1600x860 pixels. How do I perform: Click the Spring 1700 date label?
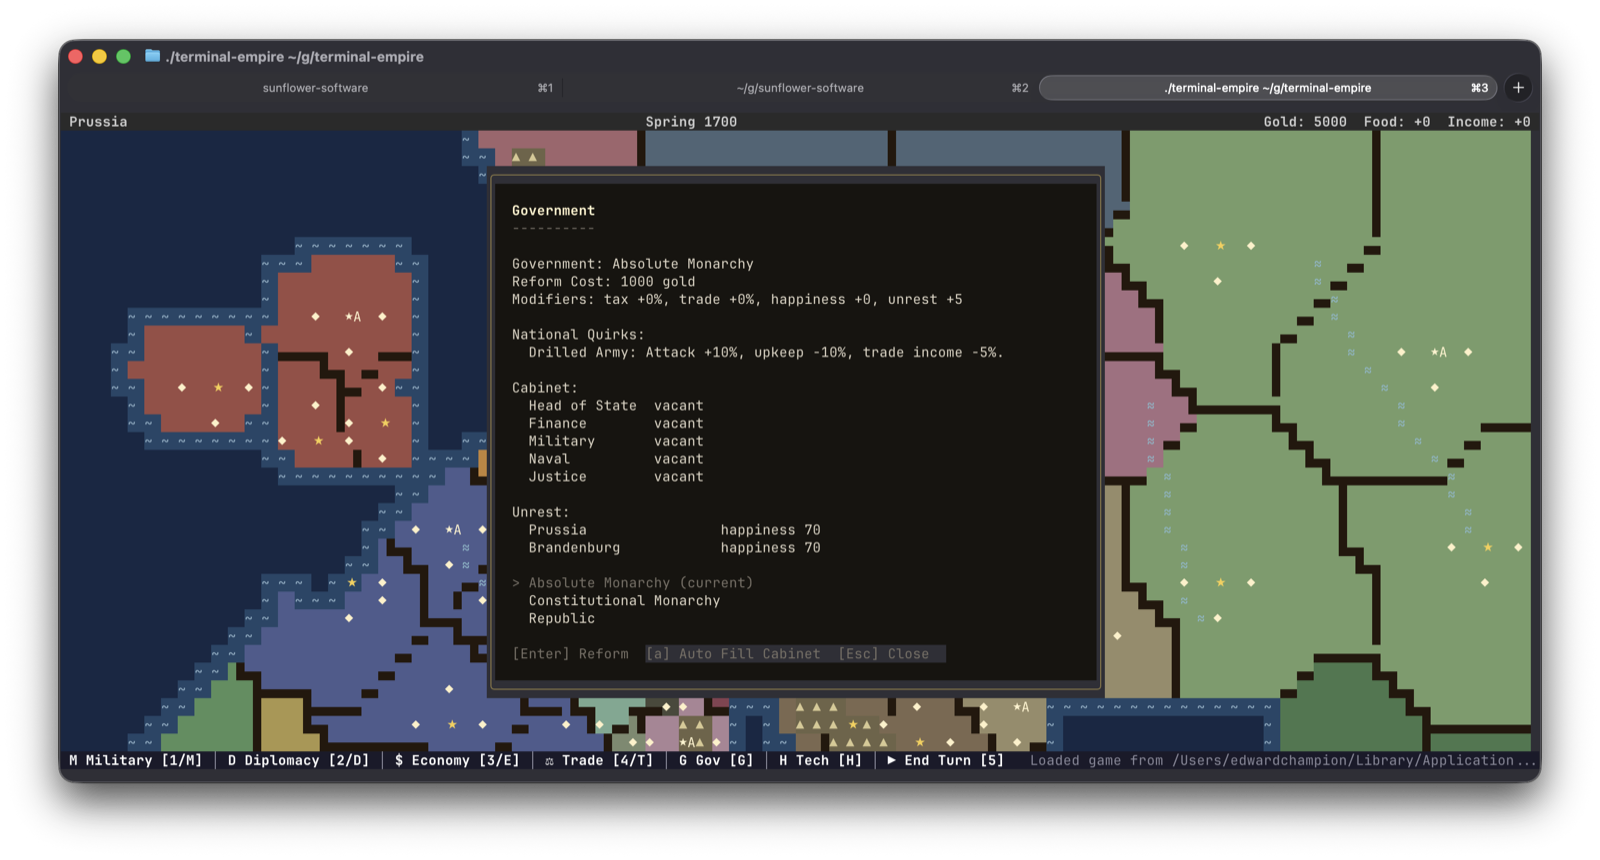tap(691, 122)
